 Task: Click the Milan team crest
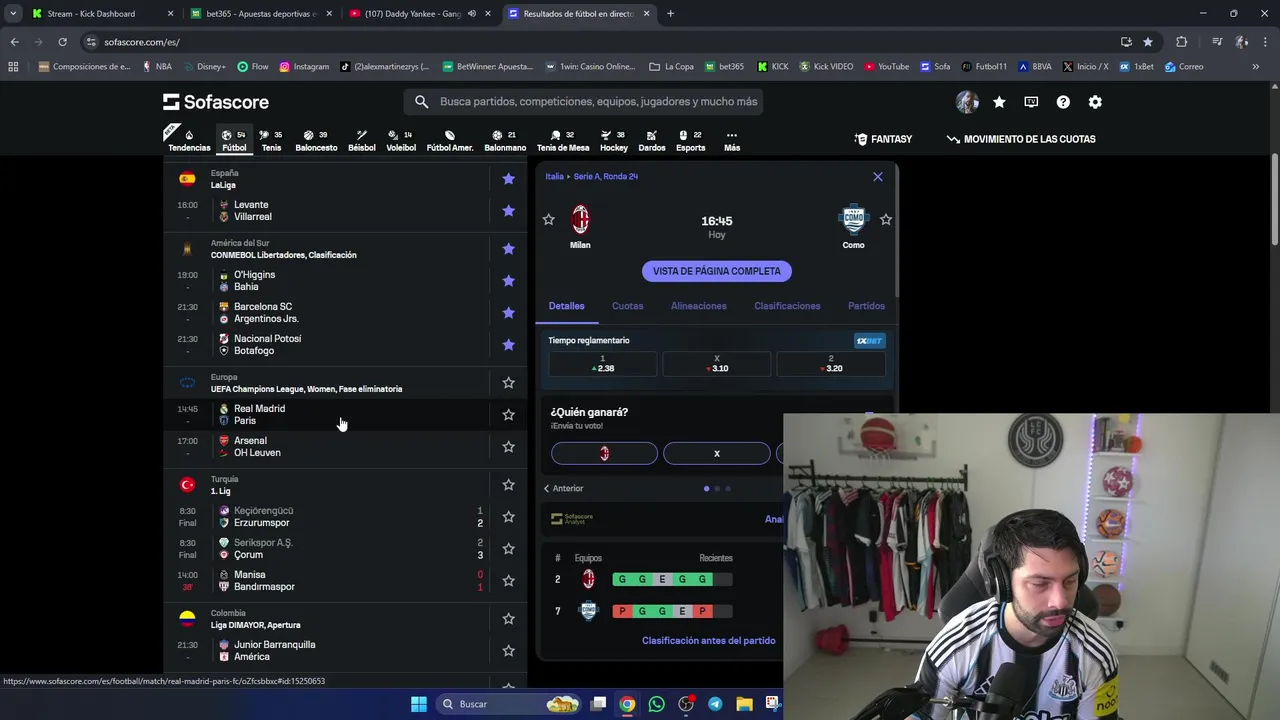pos(580,219)
